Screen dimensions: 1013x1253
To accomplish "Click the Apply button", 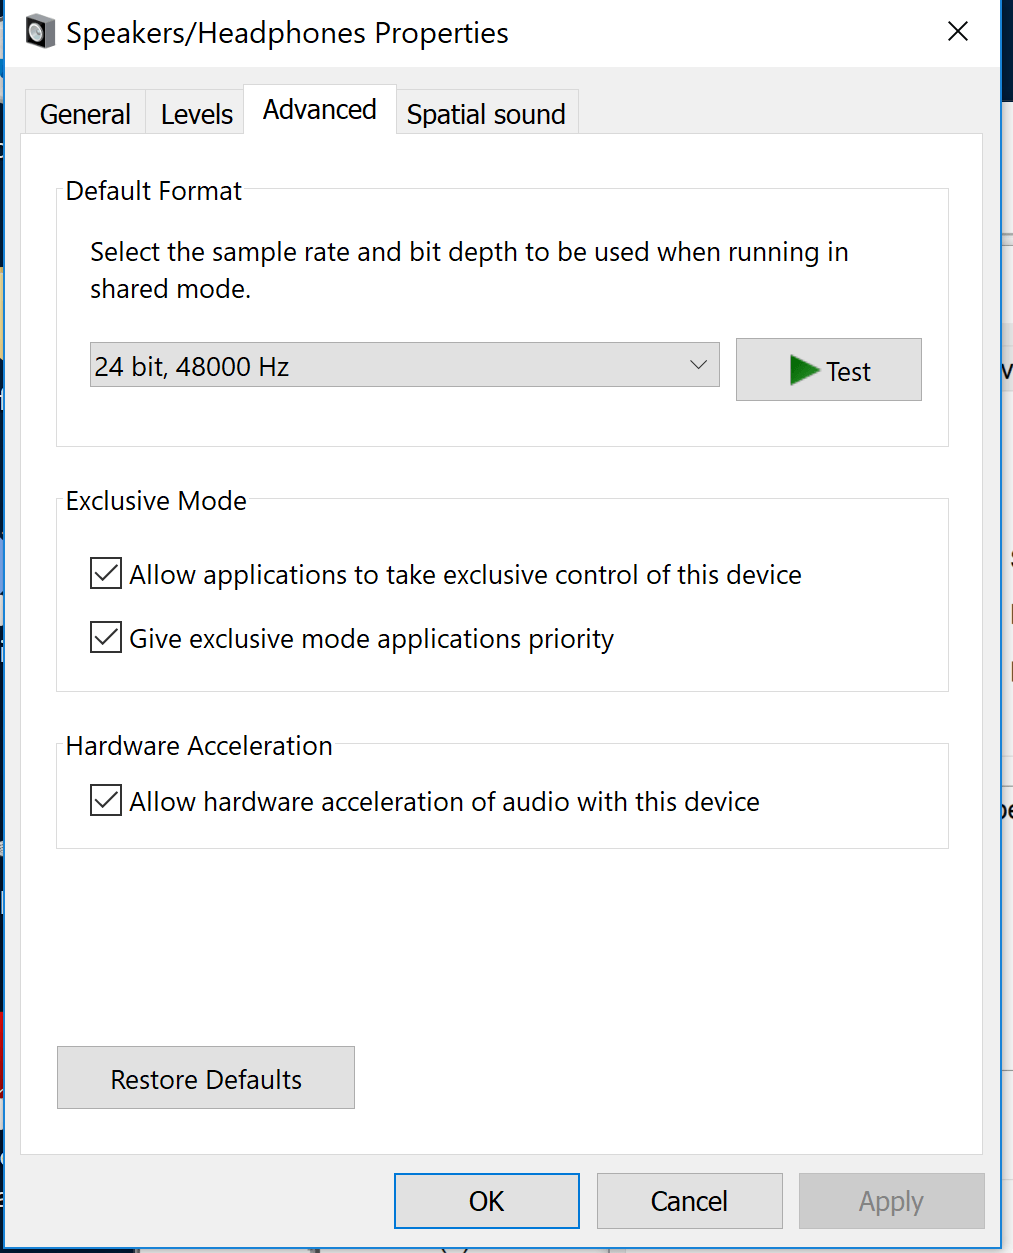I will pyautogui.click(x=891, y=1200).
